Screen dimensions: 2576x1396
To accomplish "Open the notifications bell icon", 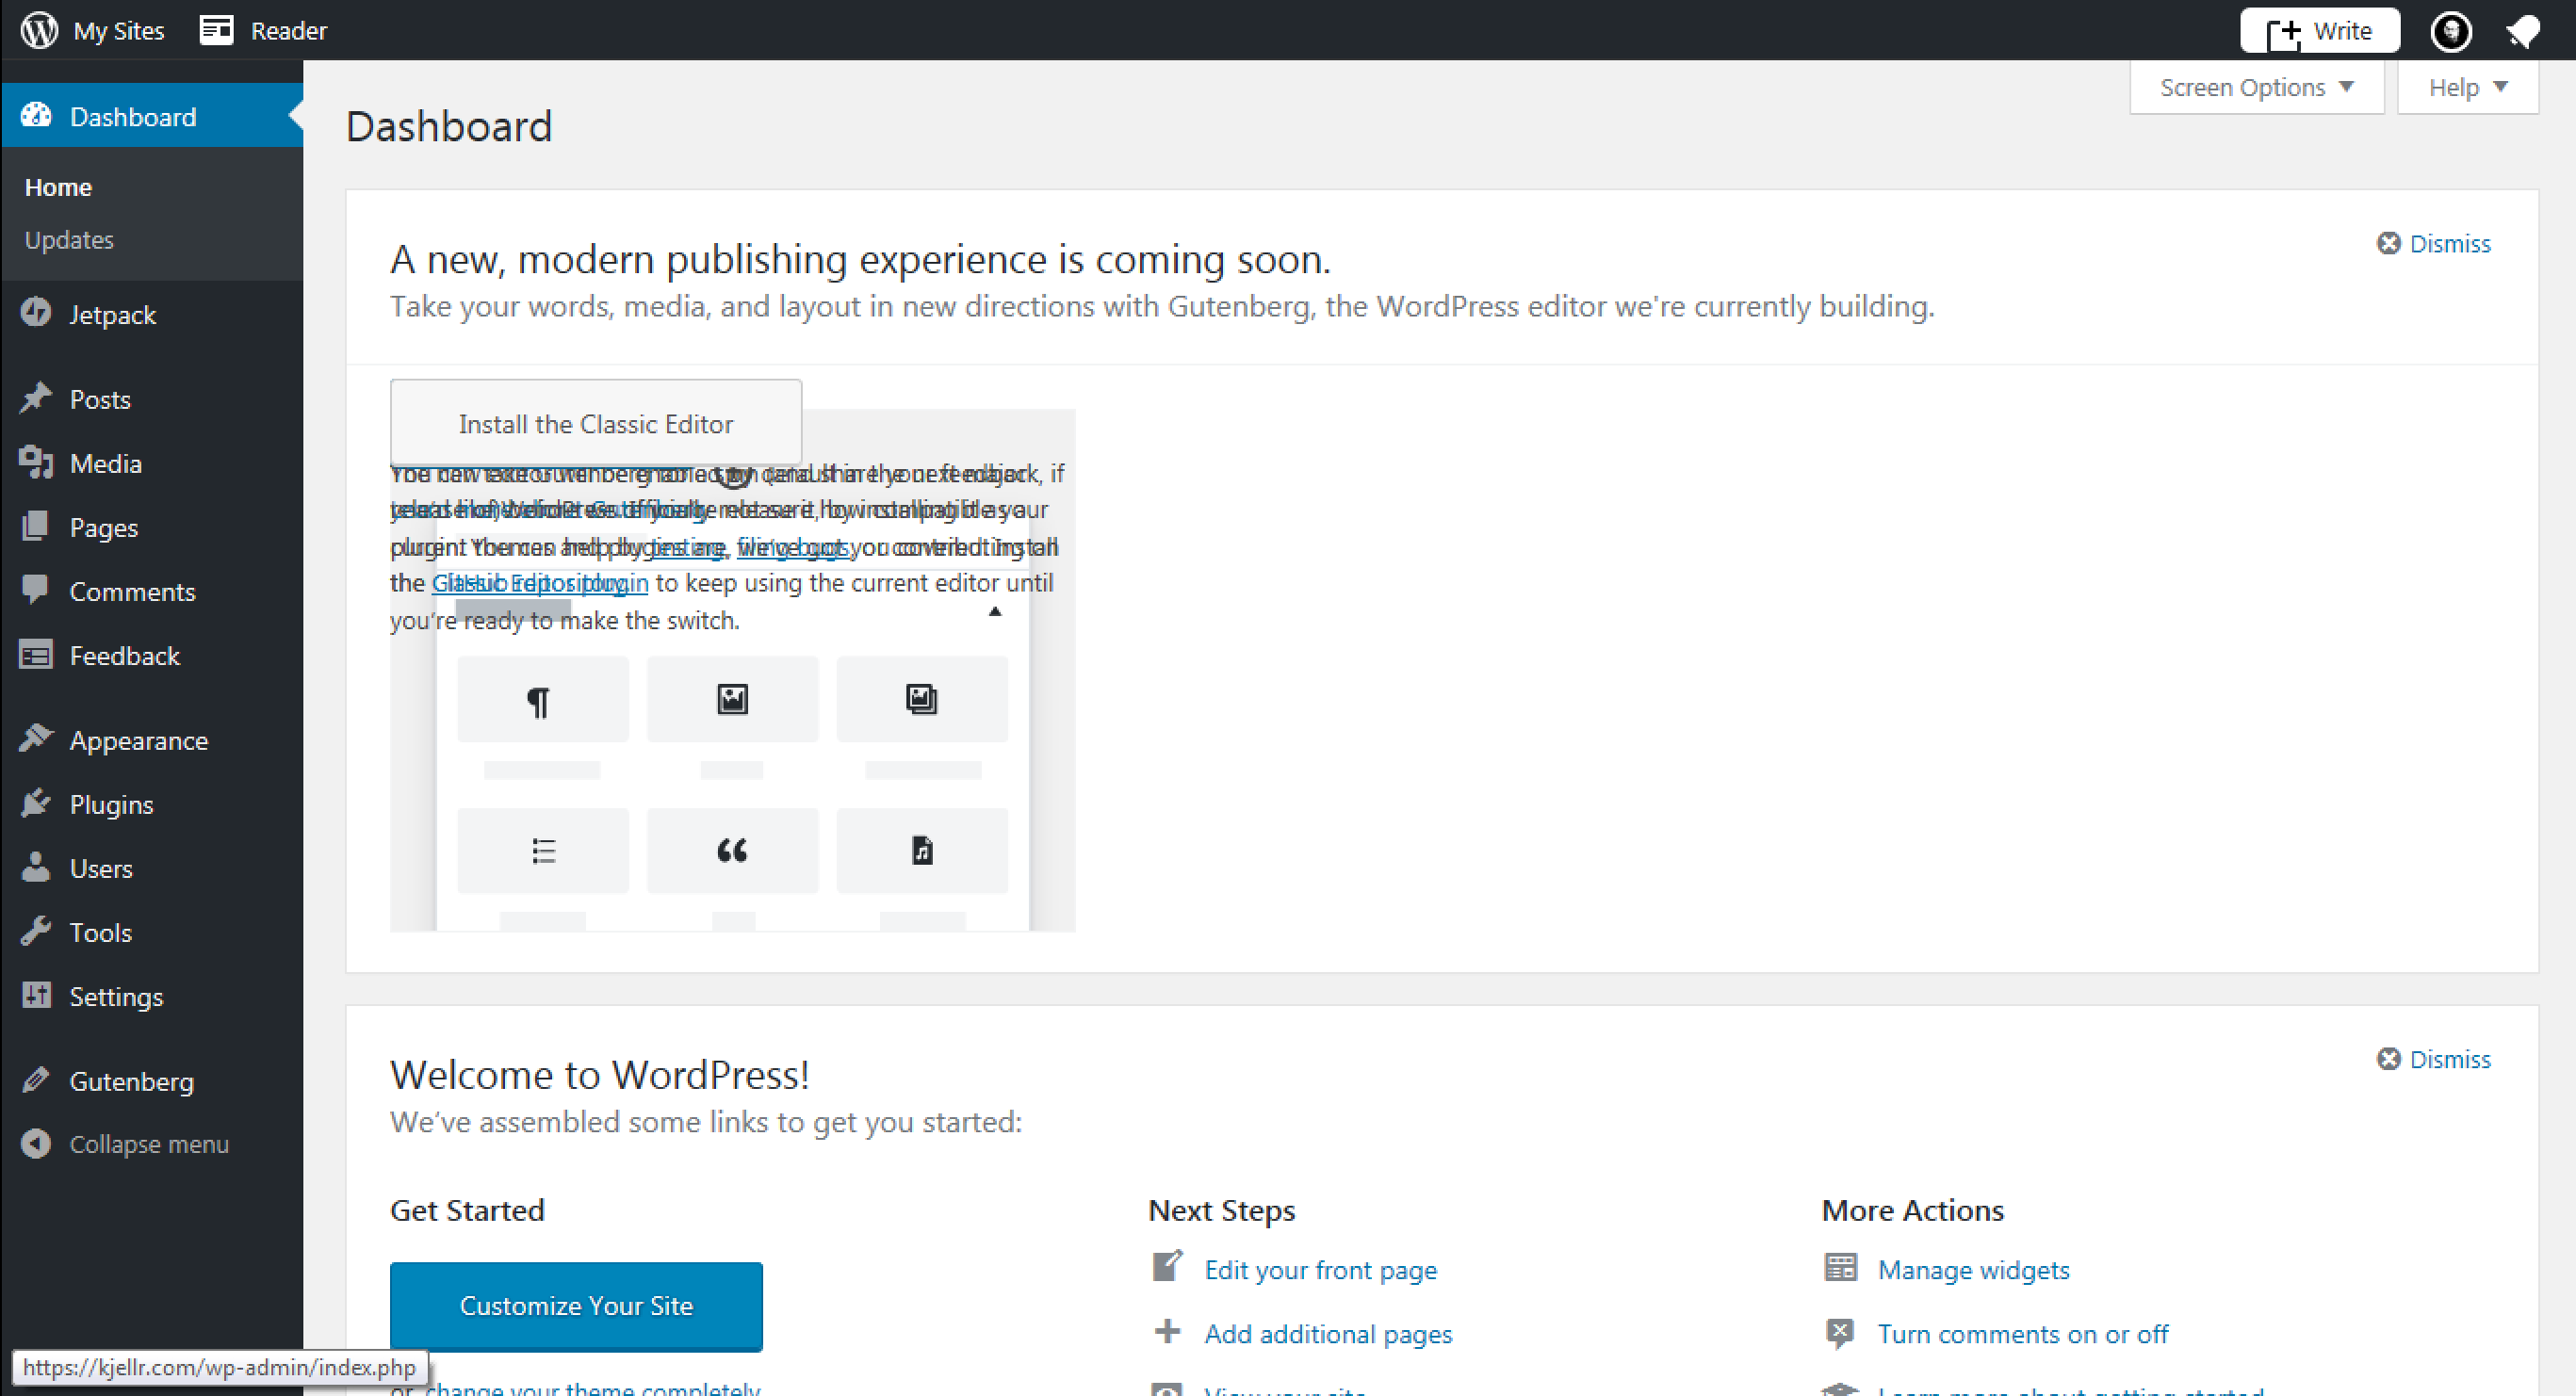I will click(2524, 31).
